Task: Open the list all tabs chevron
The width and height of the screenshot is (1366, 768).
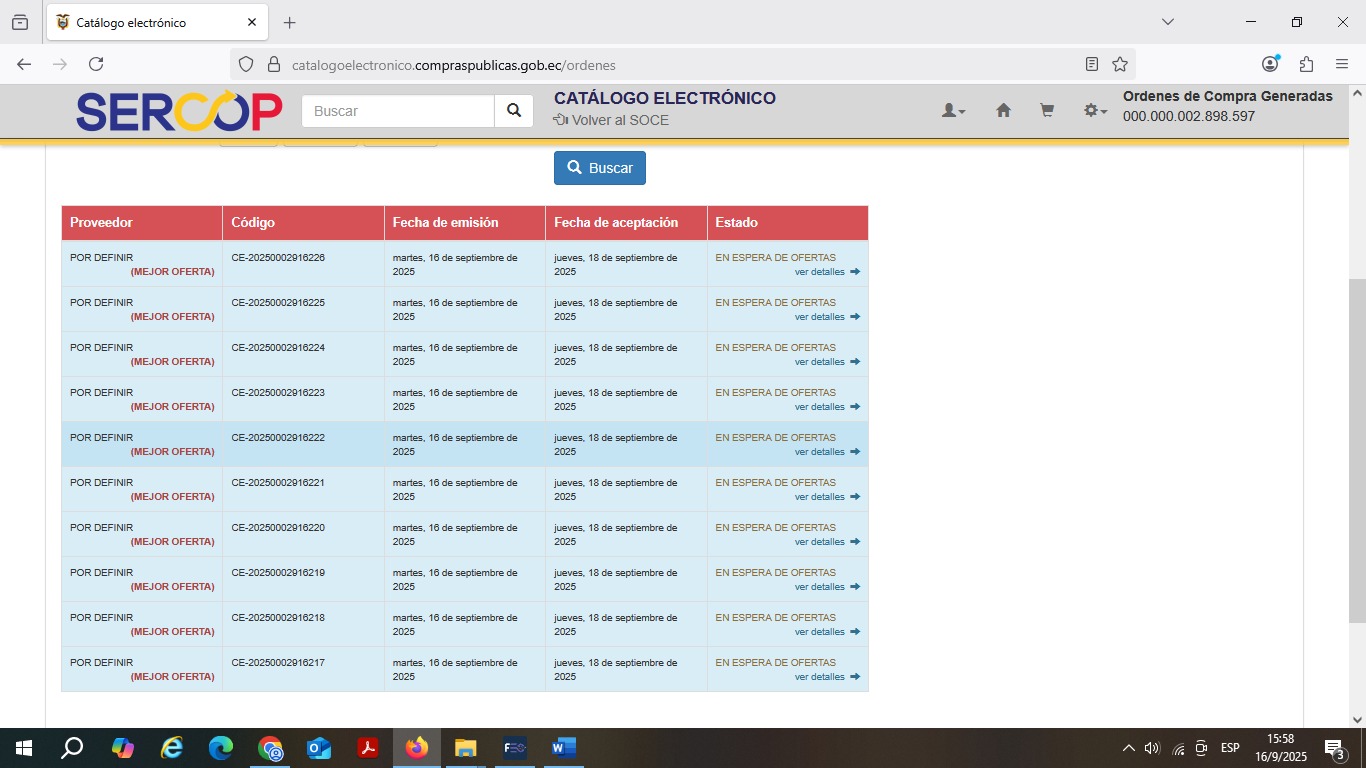Action: (1167, 22)
